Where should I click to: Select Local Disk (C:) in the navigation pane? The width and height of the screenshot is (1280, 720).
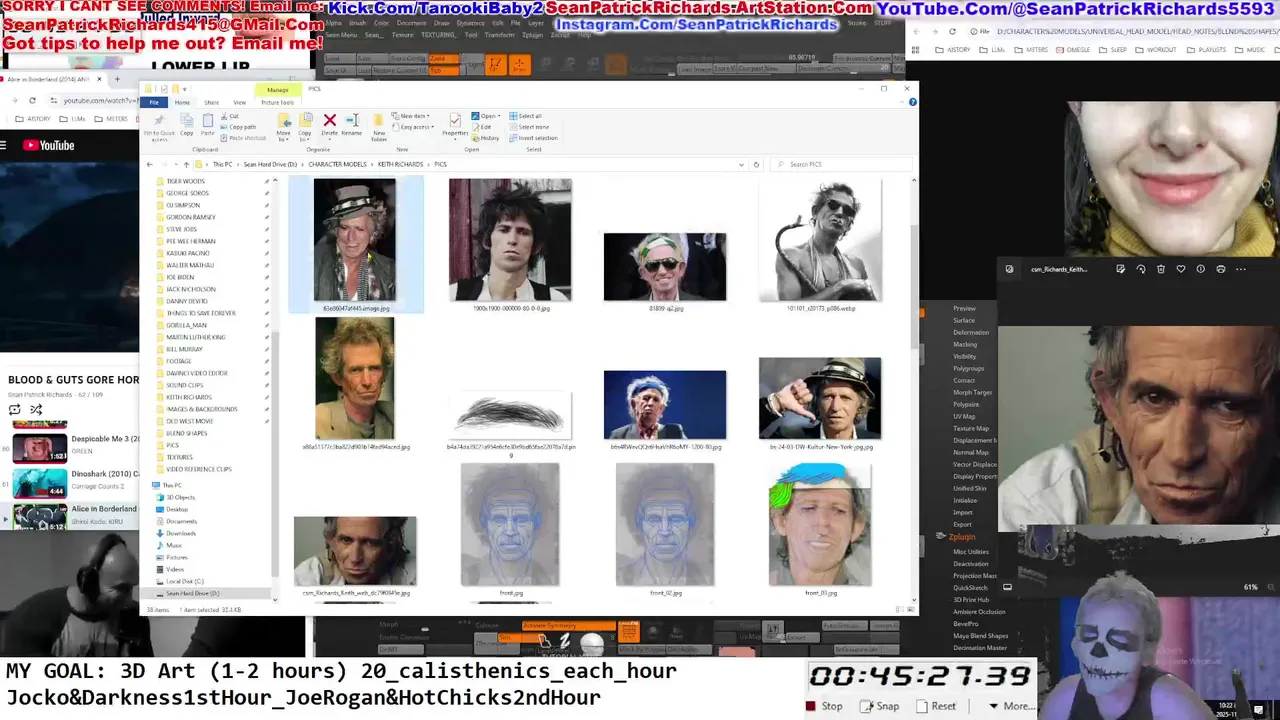click(x=184, y=581)
